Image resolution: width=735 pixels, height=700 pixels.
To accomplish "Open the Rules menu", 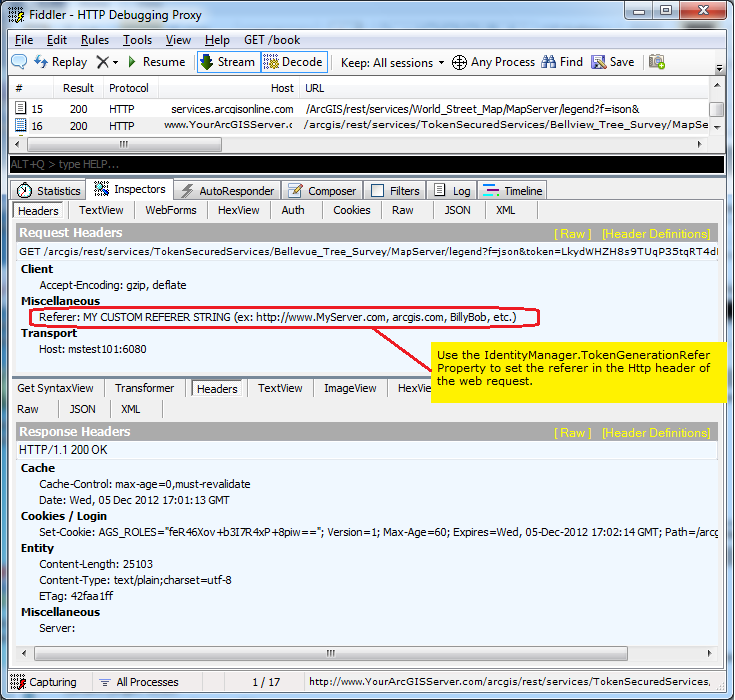I will (95, 40).
